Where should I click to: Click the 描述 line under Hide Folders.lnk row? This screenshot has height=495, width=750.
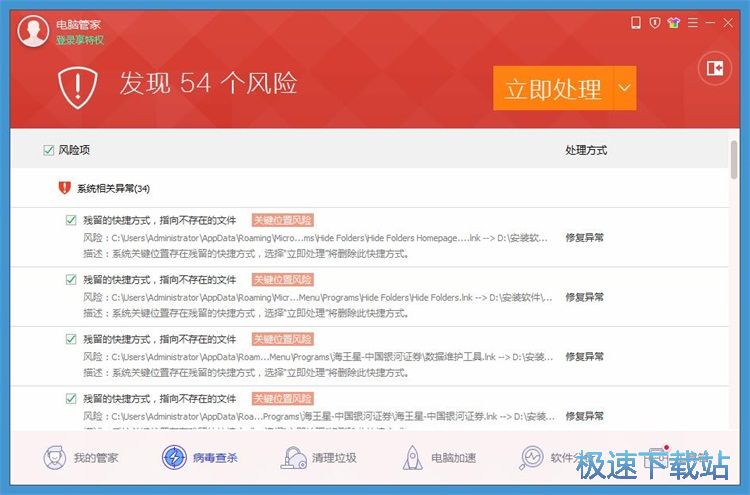point(246,313)
